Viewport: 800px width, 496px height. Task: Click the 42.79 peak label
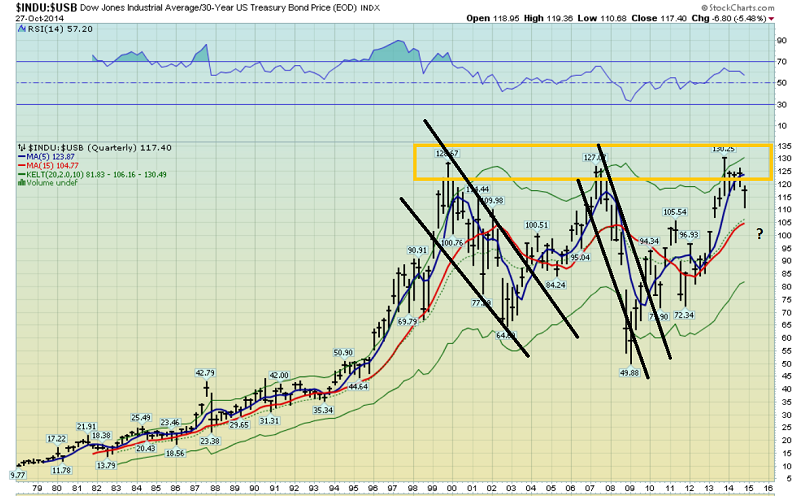point(205,373)
